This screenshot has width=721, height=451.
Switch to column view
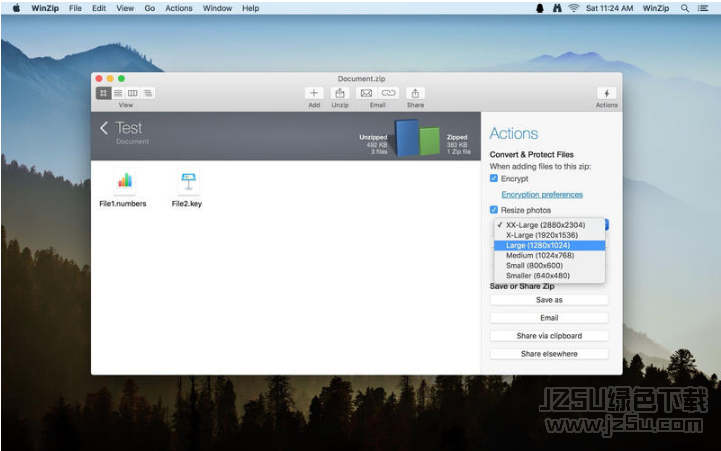pyautogui.click(x=132, y=93)
